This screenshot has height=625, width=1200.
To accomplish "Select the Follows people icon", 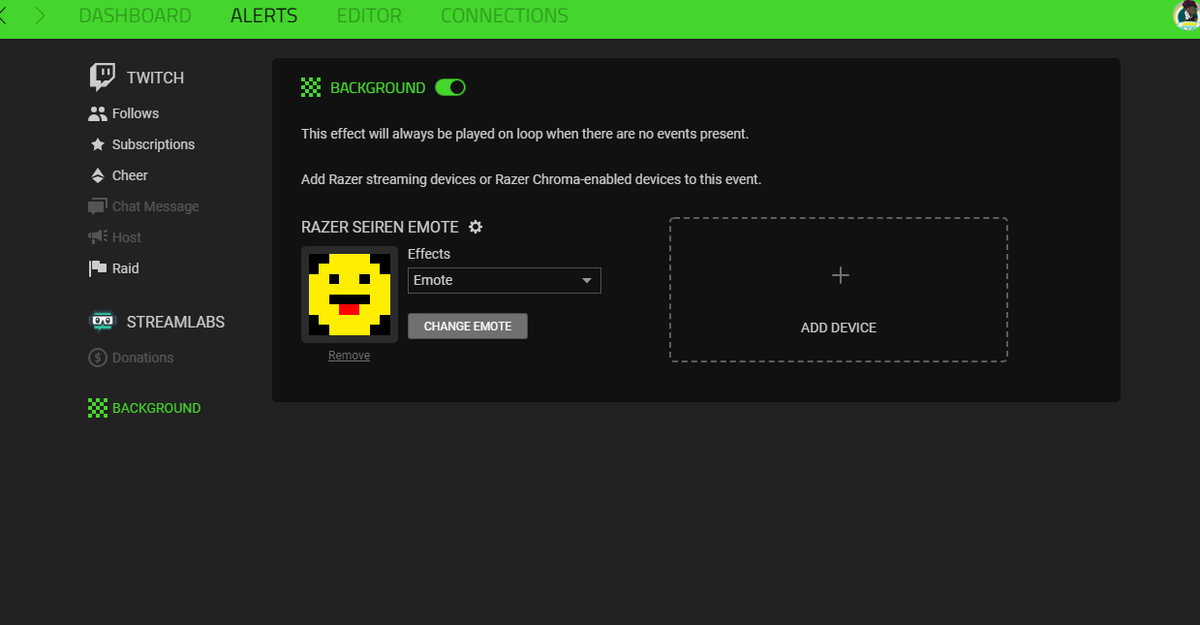I will pos(97,113).
